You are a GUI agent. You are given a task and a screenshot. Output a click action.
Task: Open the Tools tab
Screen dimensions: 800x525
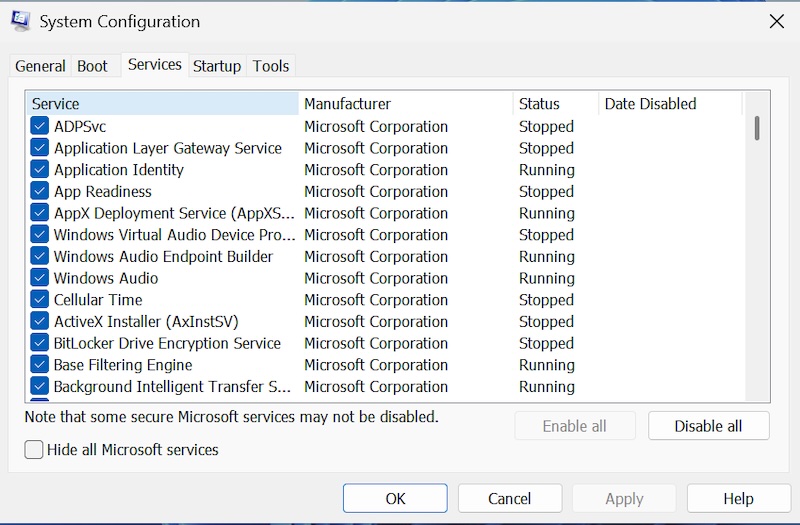point(271,66)
